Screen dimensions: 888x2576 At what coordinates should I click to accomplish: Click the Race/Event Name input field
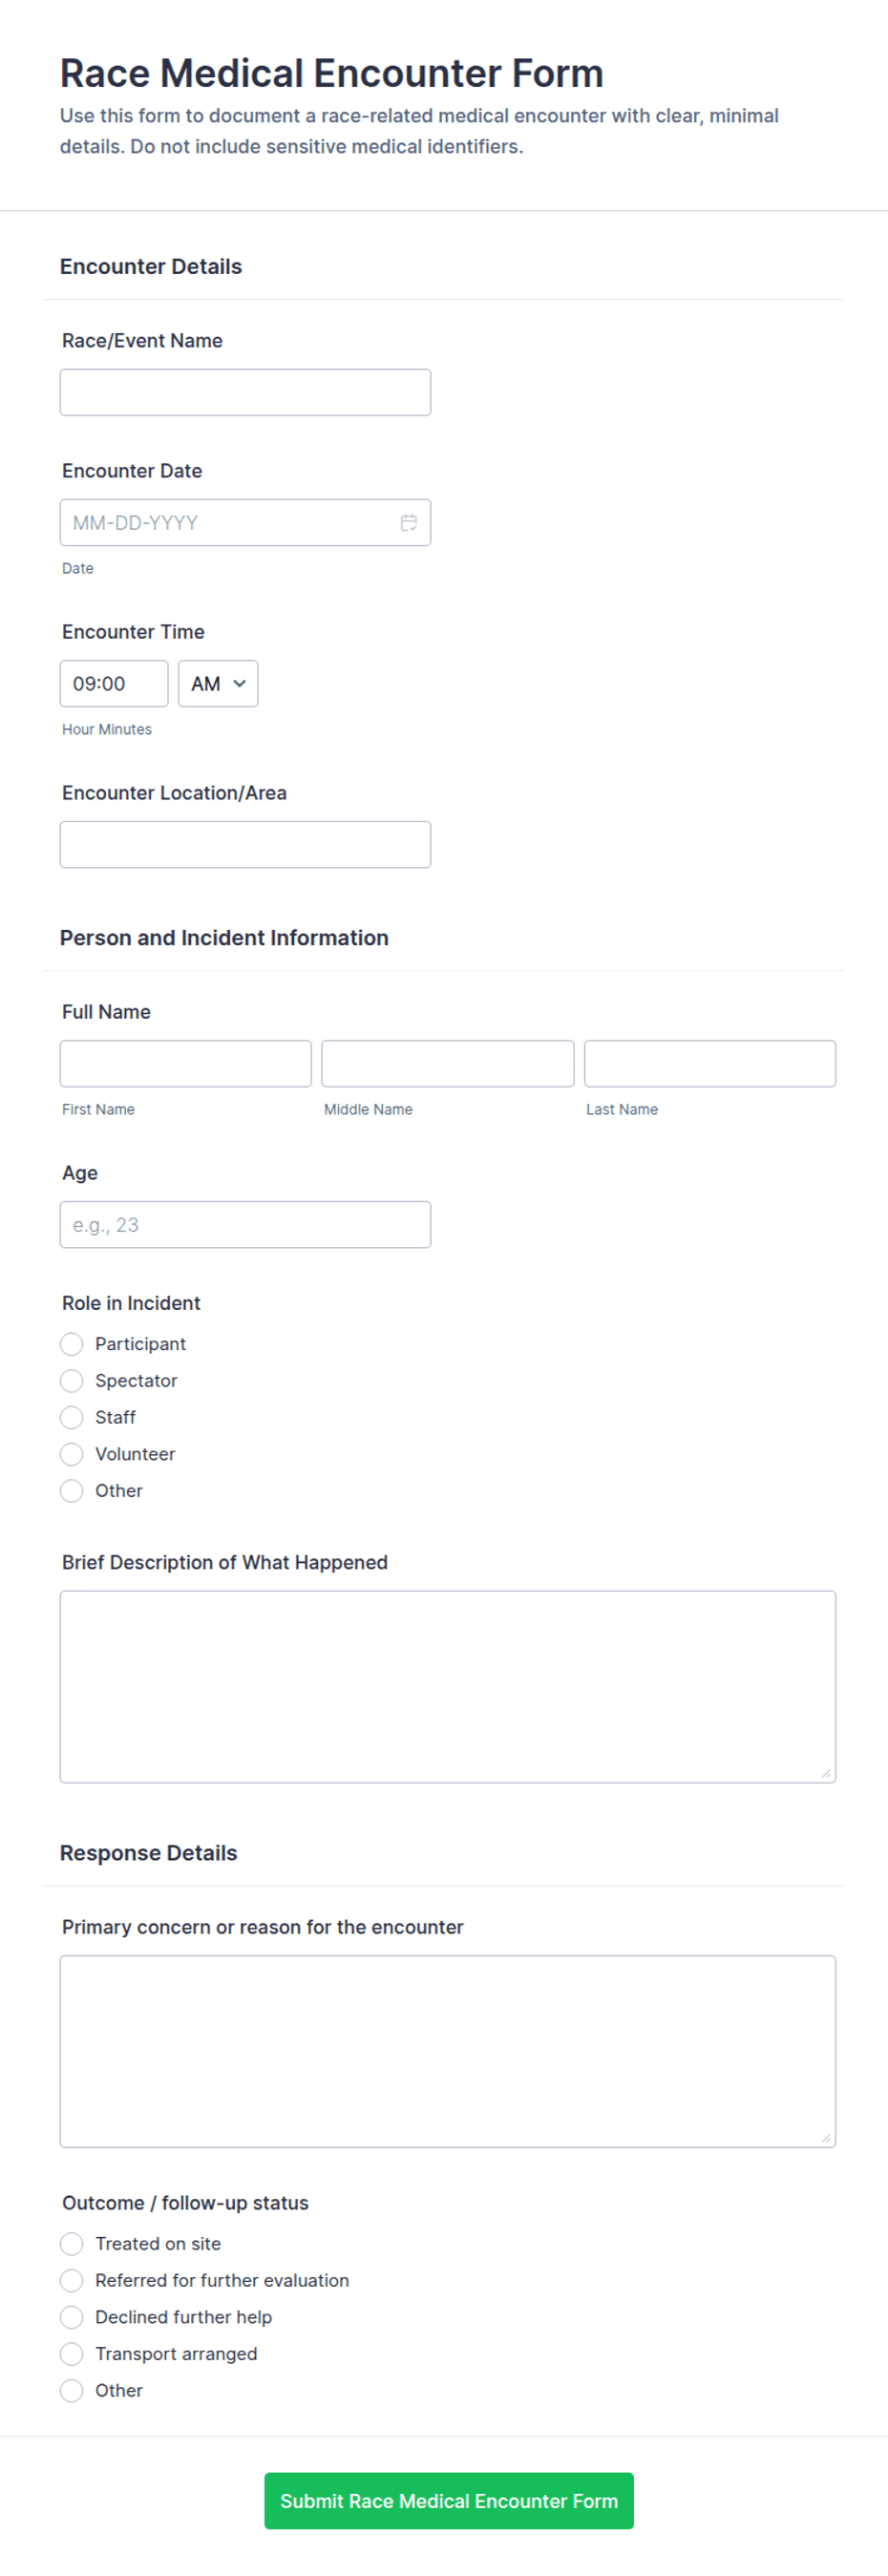tap(245, 392)
